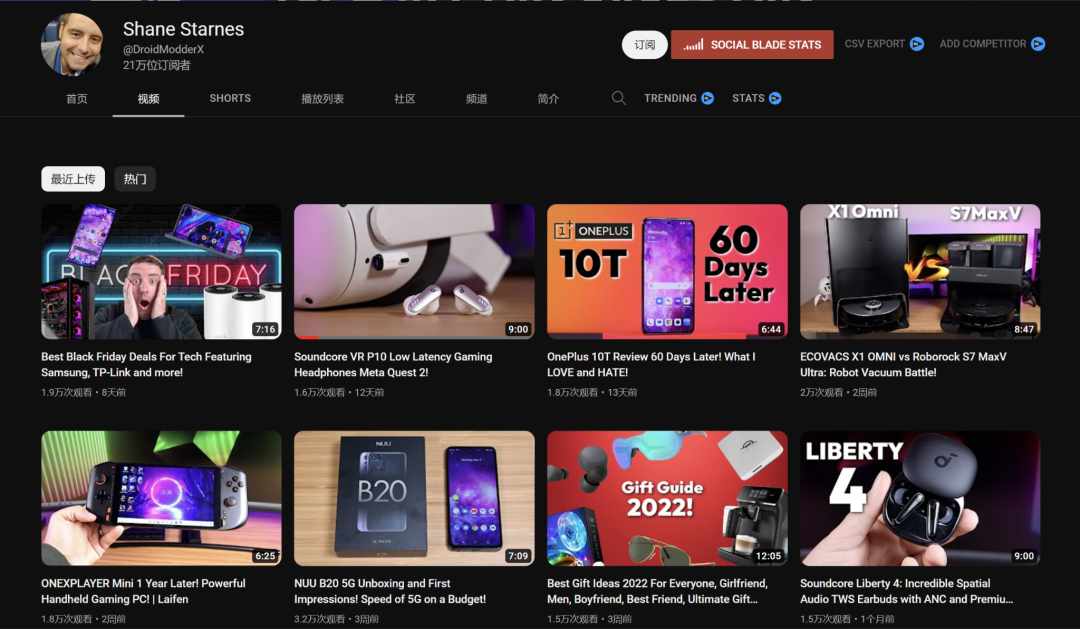Open the 频道 tab
The height and width of the screenshot is (629, 1080).
477,99
